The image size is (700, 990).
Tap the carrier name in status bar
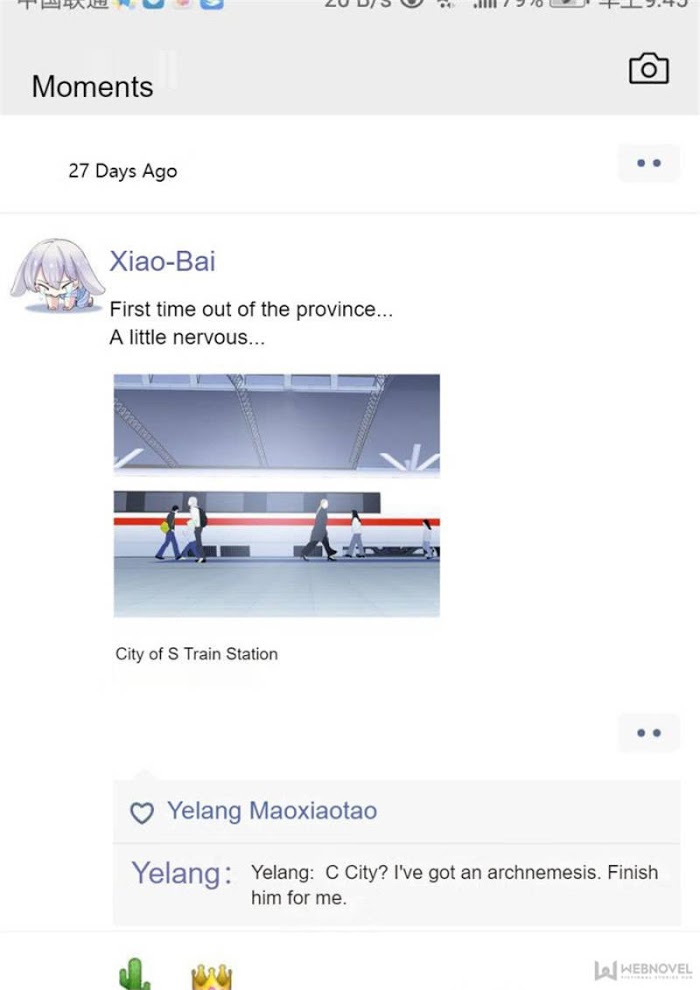tap(62, 3)
